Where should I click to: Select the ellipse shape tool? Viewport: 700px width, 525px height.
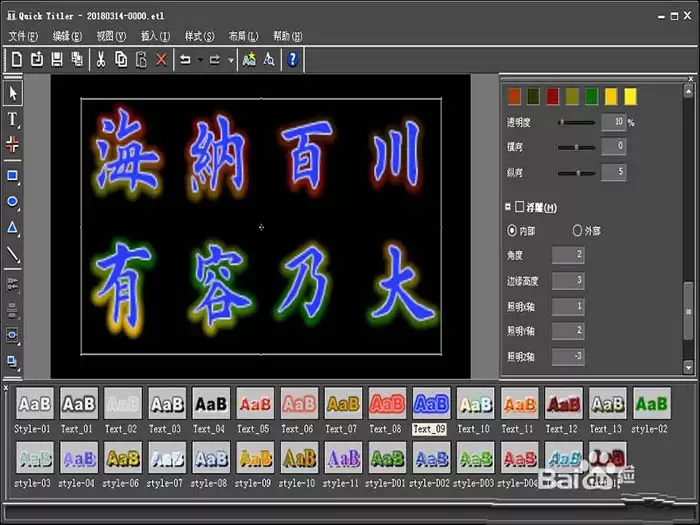12,202
